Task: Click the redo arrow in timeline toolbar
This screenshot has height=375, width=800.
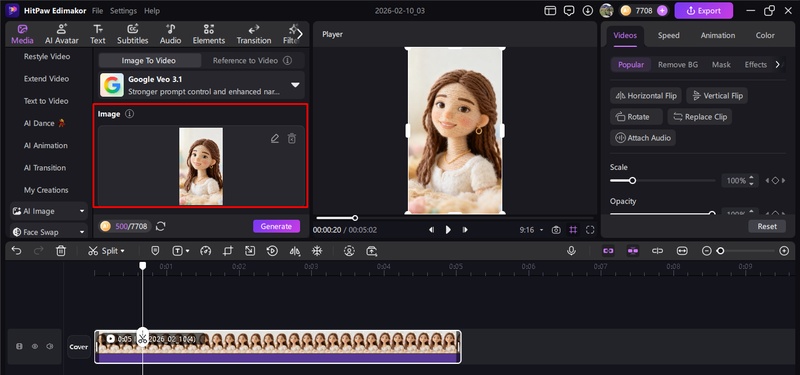Action: pos(38,251)
